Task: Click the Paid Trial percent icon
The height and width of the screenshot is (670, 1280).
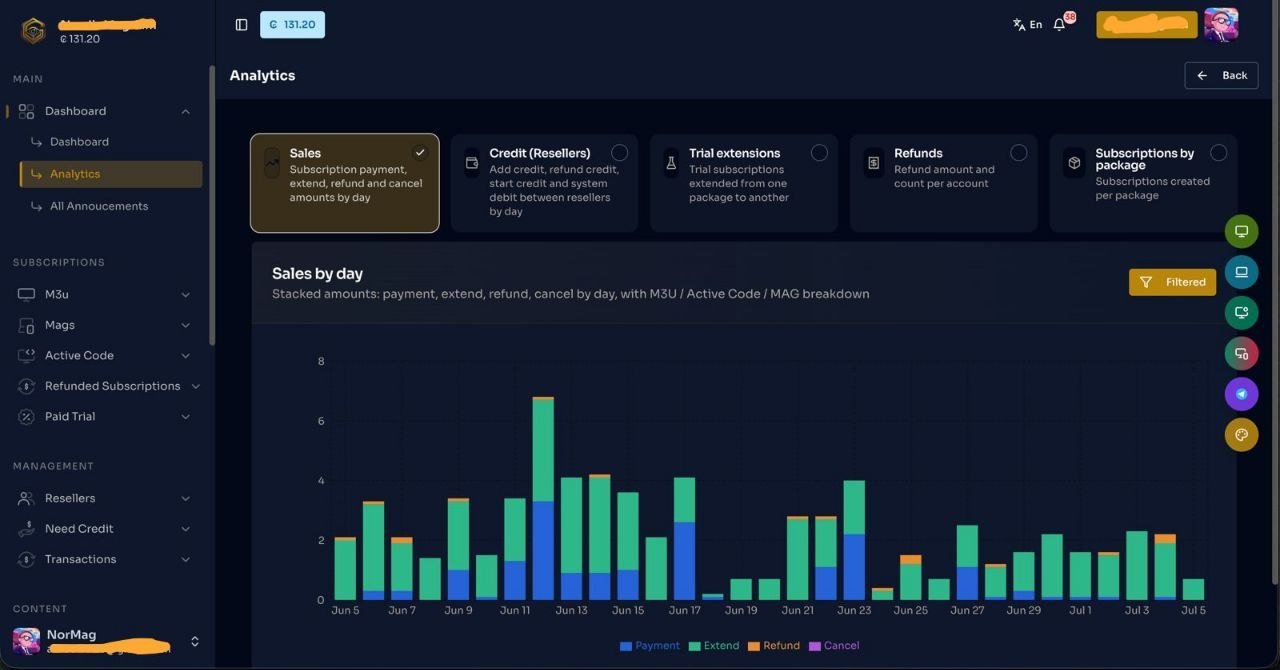Action: 27,416
